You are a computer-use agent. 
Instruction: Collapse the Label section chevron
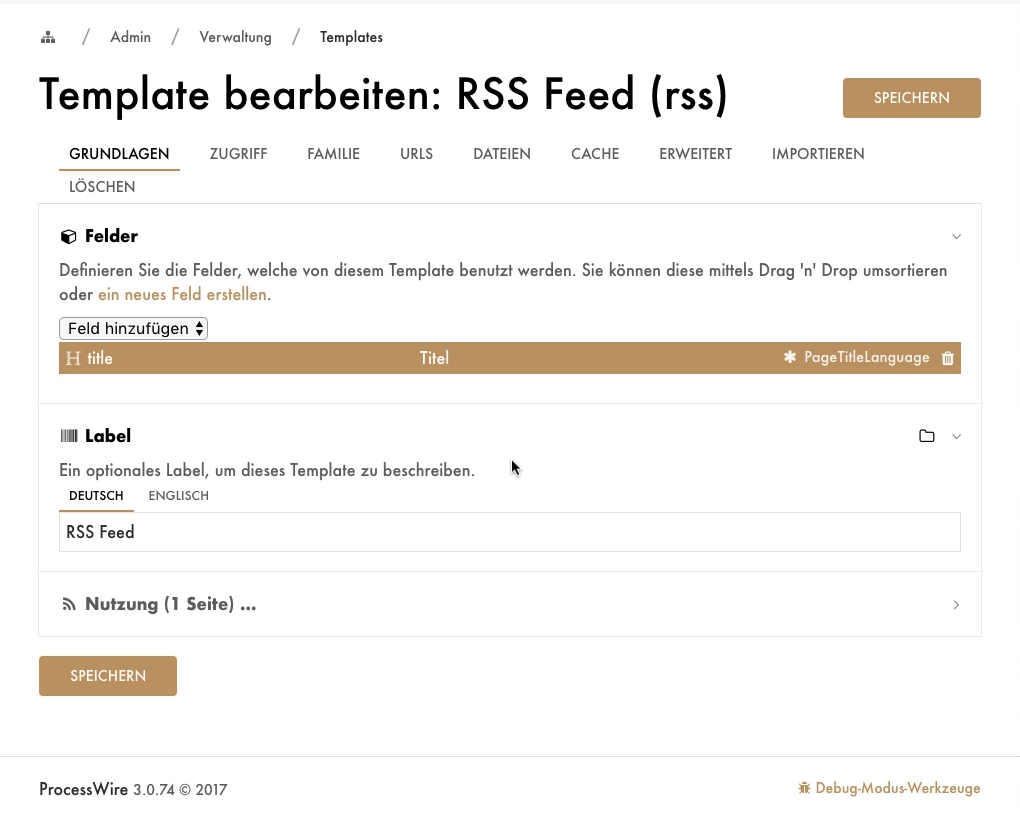point(956,436)
